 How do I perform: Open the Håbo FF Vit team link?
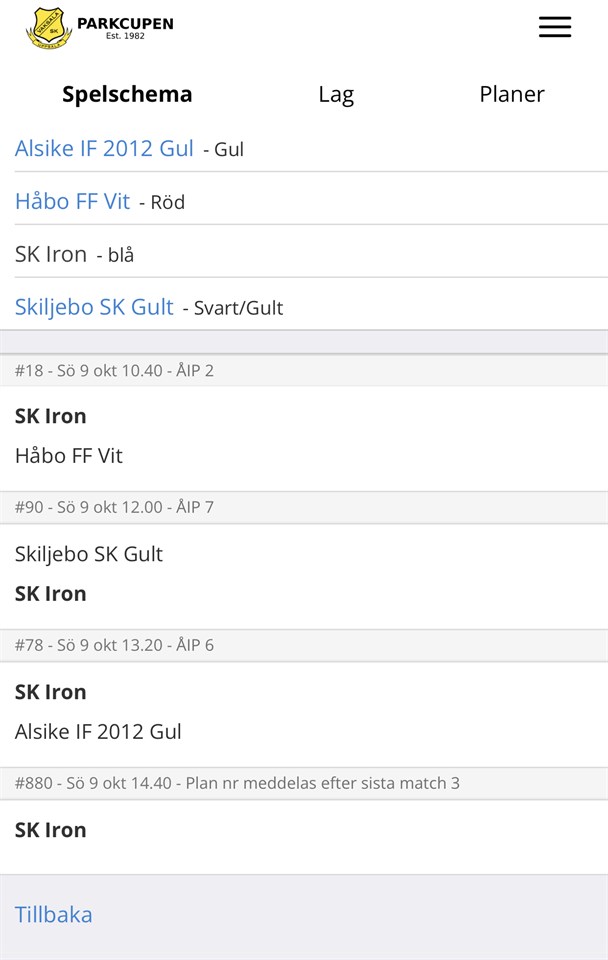(x=72, y=201)
